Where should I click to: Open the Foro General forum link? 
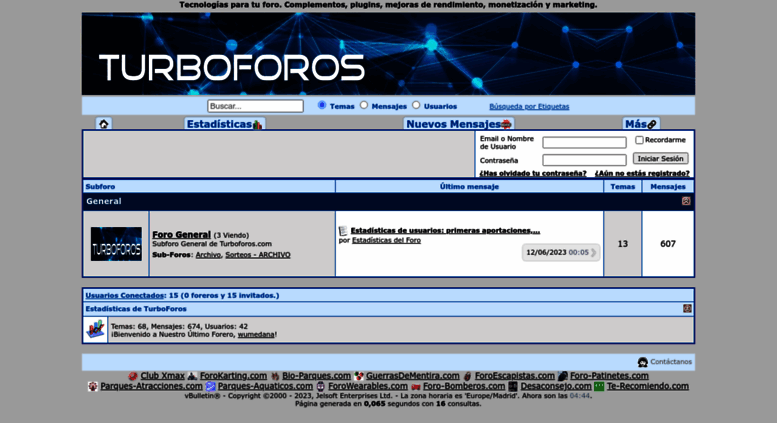point(181,235)
